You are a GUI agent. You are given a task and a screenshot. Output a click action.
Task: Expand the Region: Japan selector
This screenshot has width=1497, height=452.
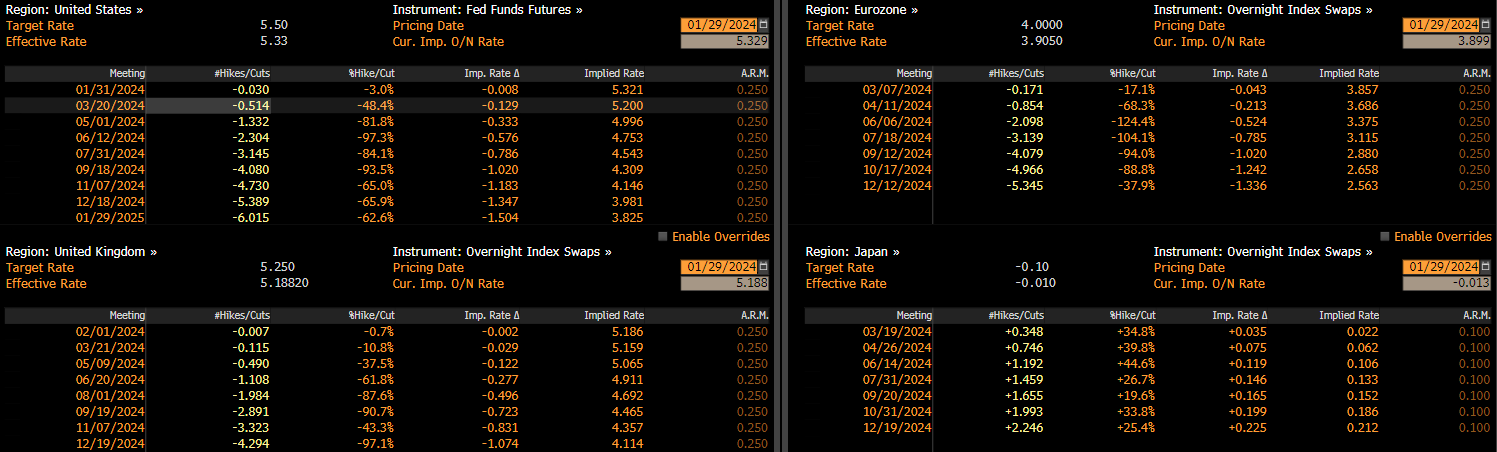(x=852, y=252)
